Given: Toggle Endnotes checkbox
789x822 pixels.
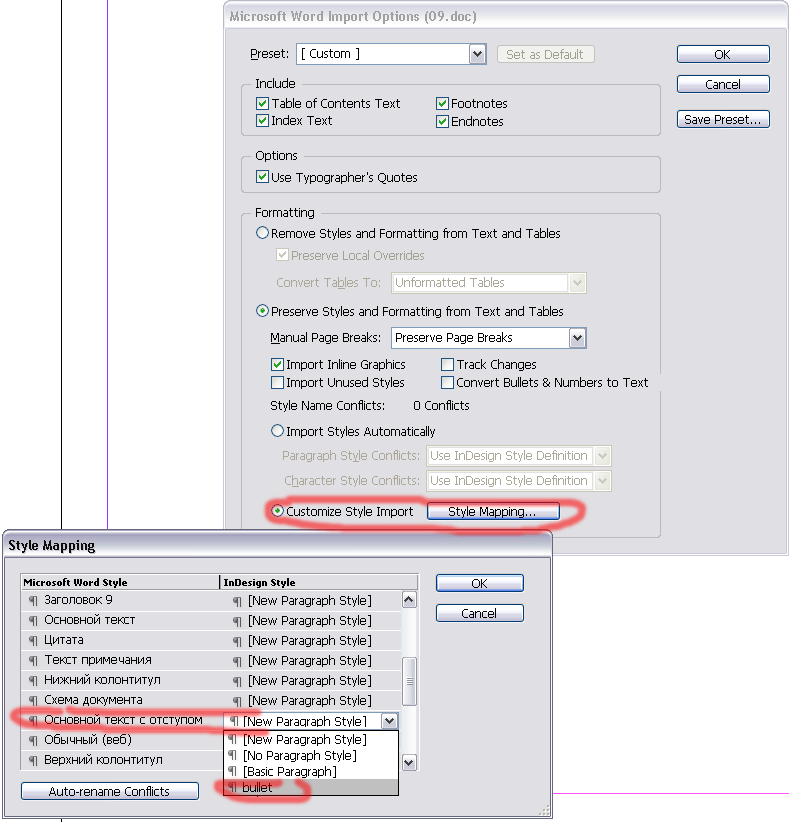Looking at the screenshot, I should point(442,122).
